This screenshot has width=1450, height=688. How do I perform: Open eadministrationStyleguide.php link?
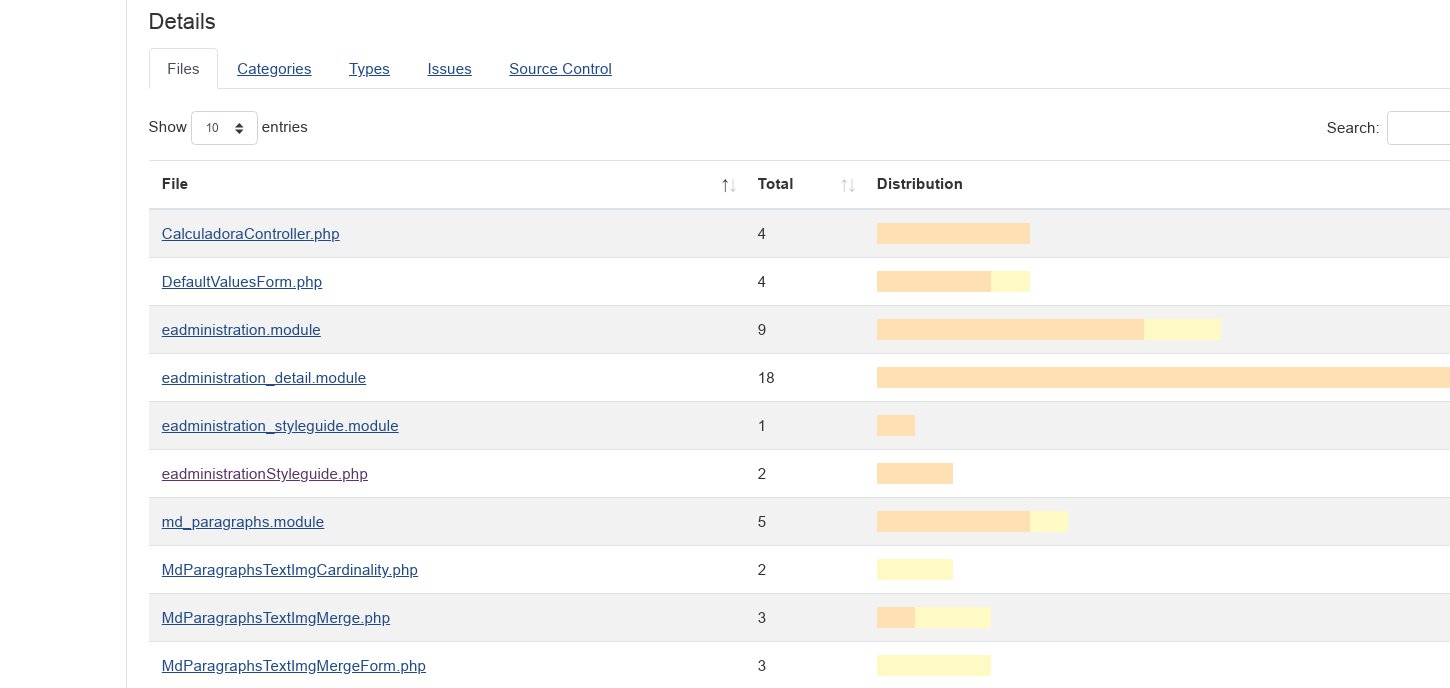pos(264,474)
